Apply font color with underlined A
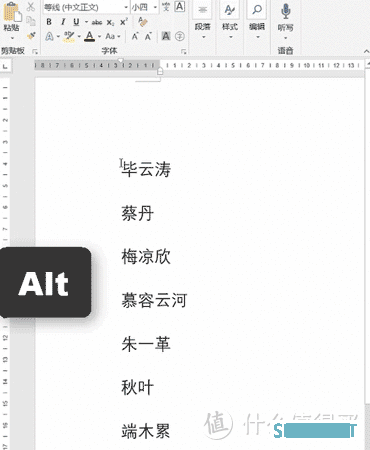The height and width of the screenshot is (450, 370). point(89,36)
